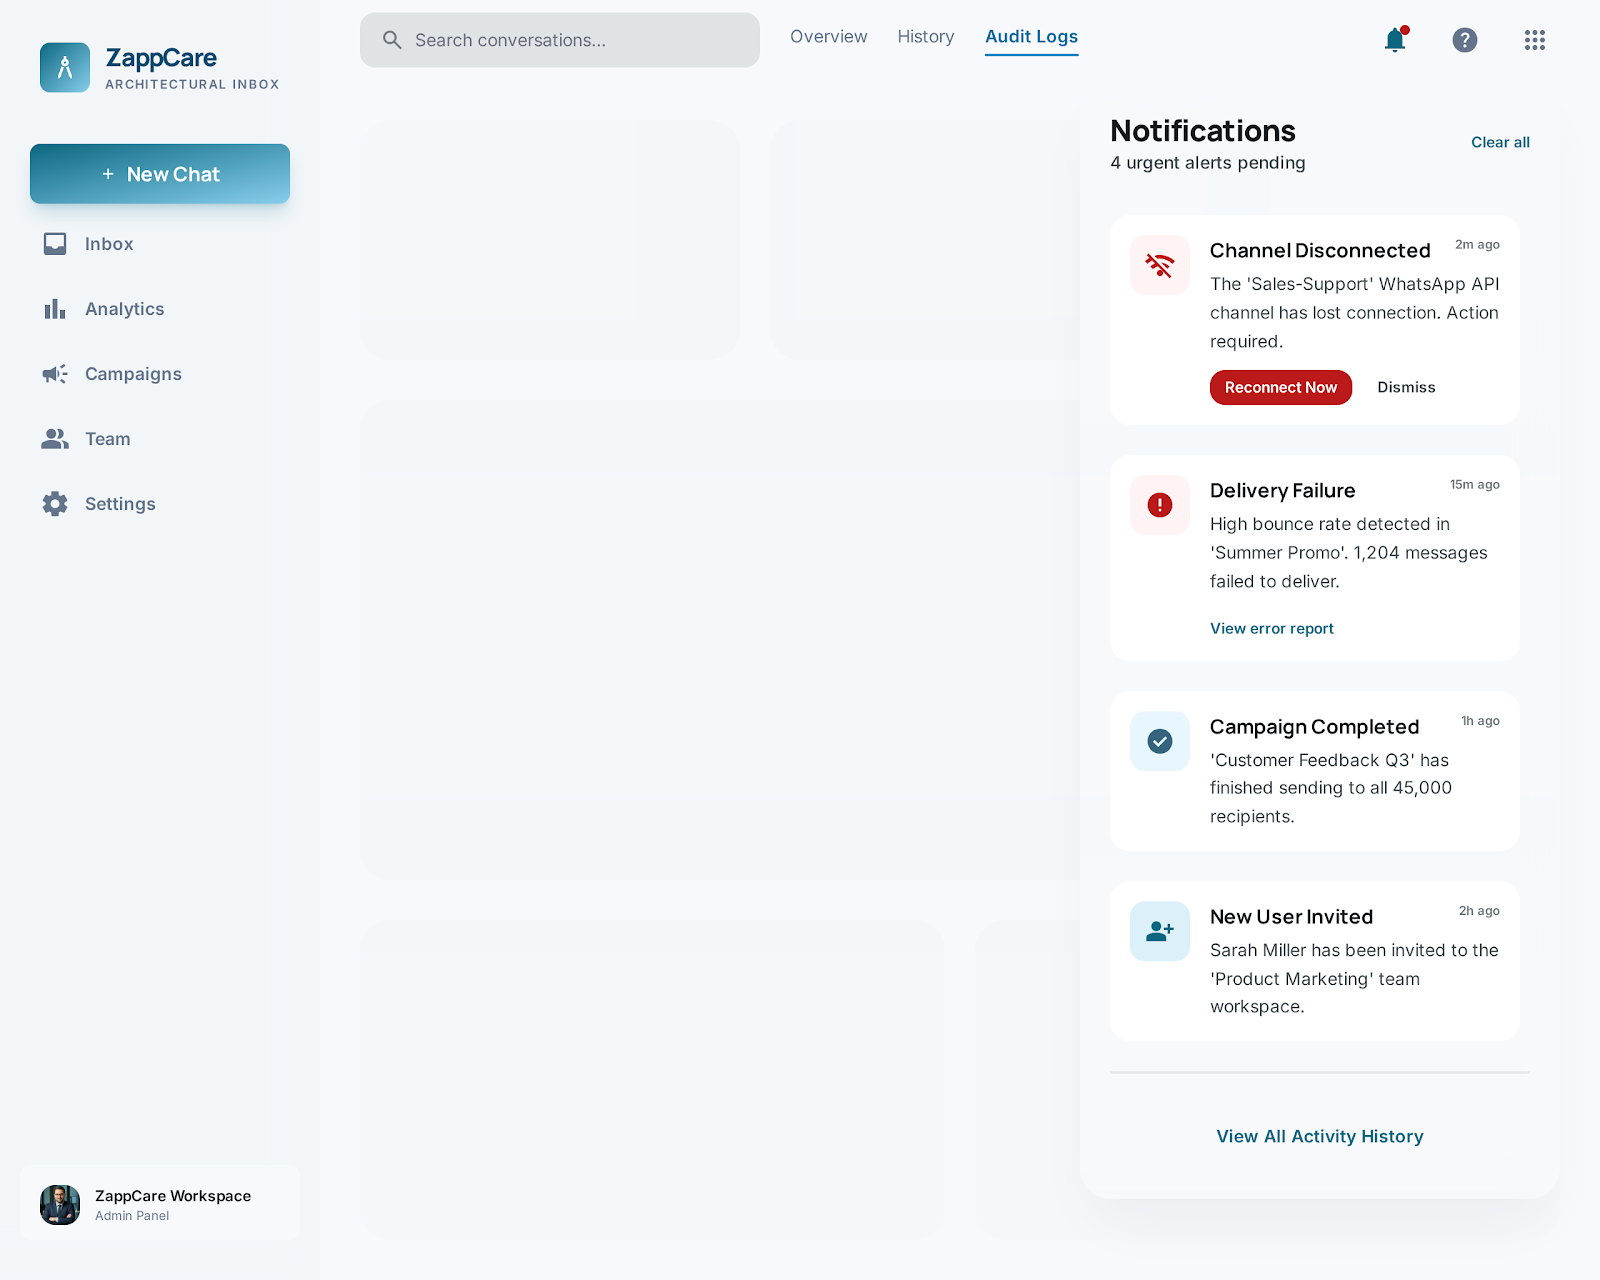This screenshot has width=1600, height=1280.
Task: Open Settings in the sidebar
Action: pyautogui.click(x=119, y=504)
